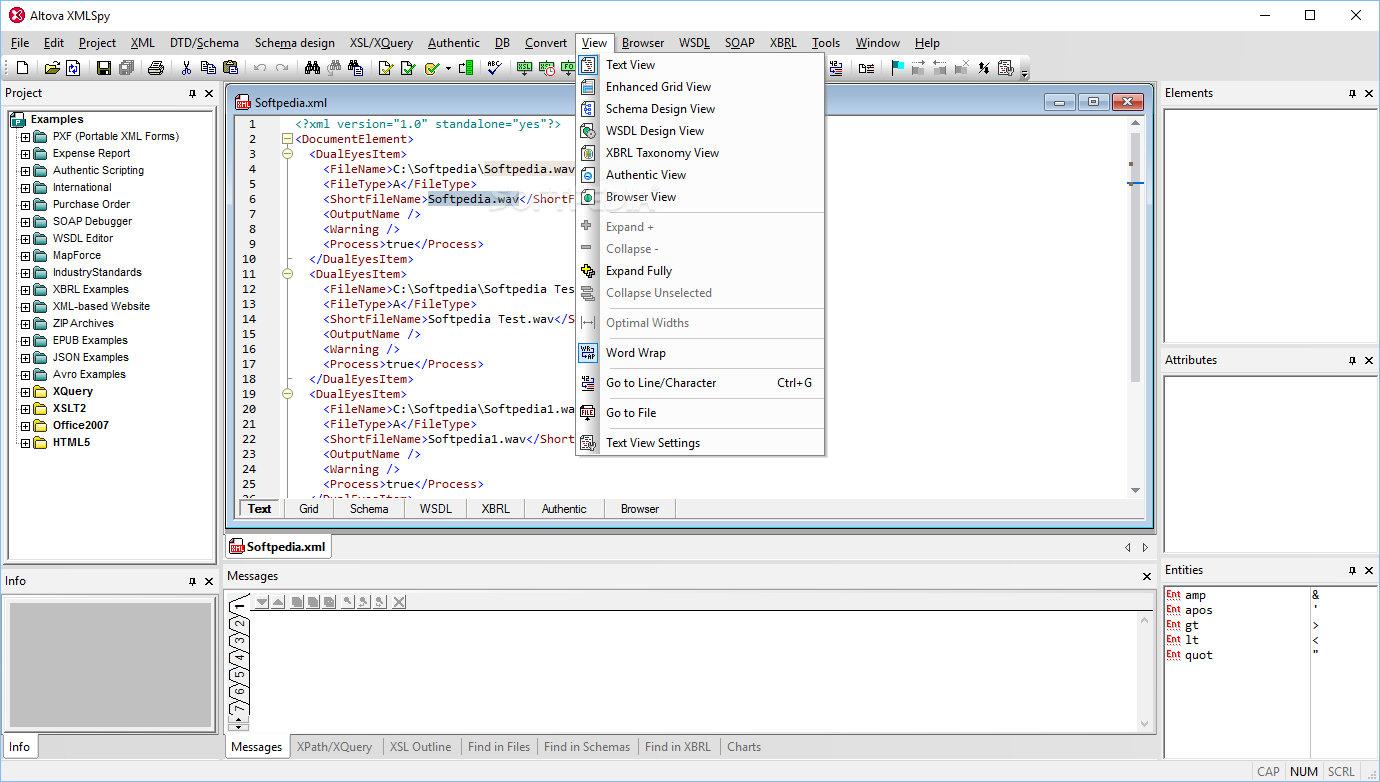Click the clear messages X icon
Viewport: 1380px width, 782px height.
(399, 602)
